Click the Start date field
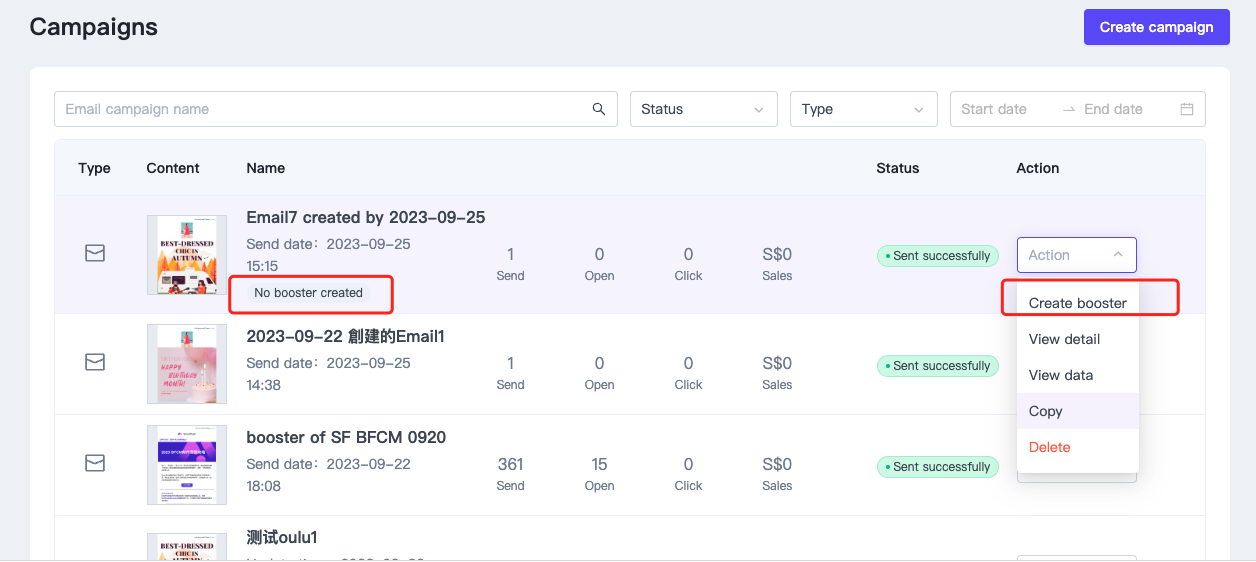 pos(1005,109)
